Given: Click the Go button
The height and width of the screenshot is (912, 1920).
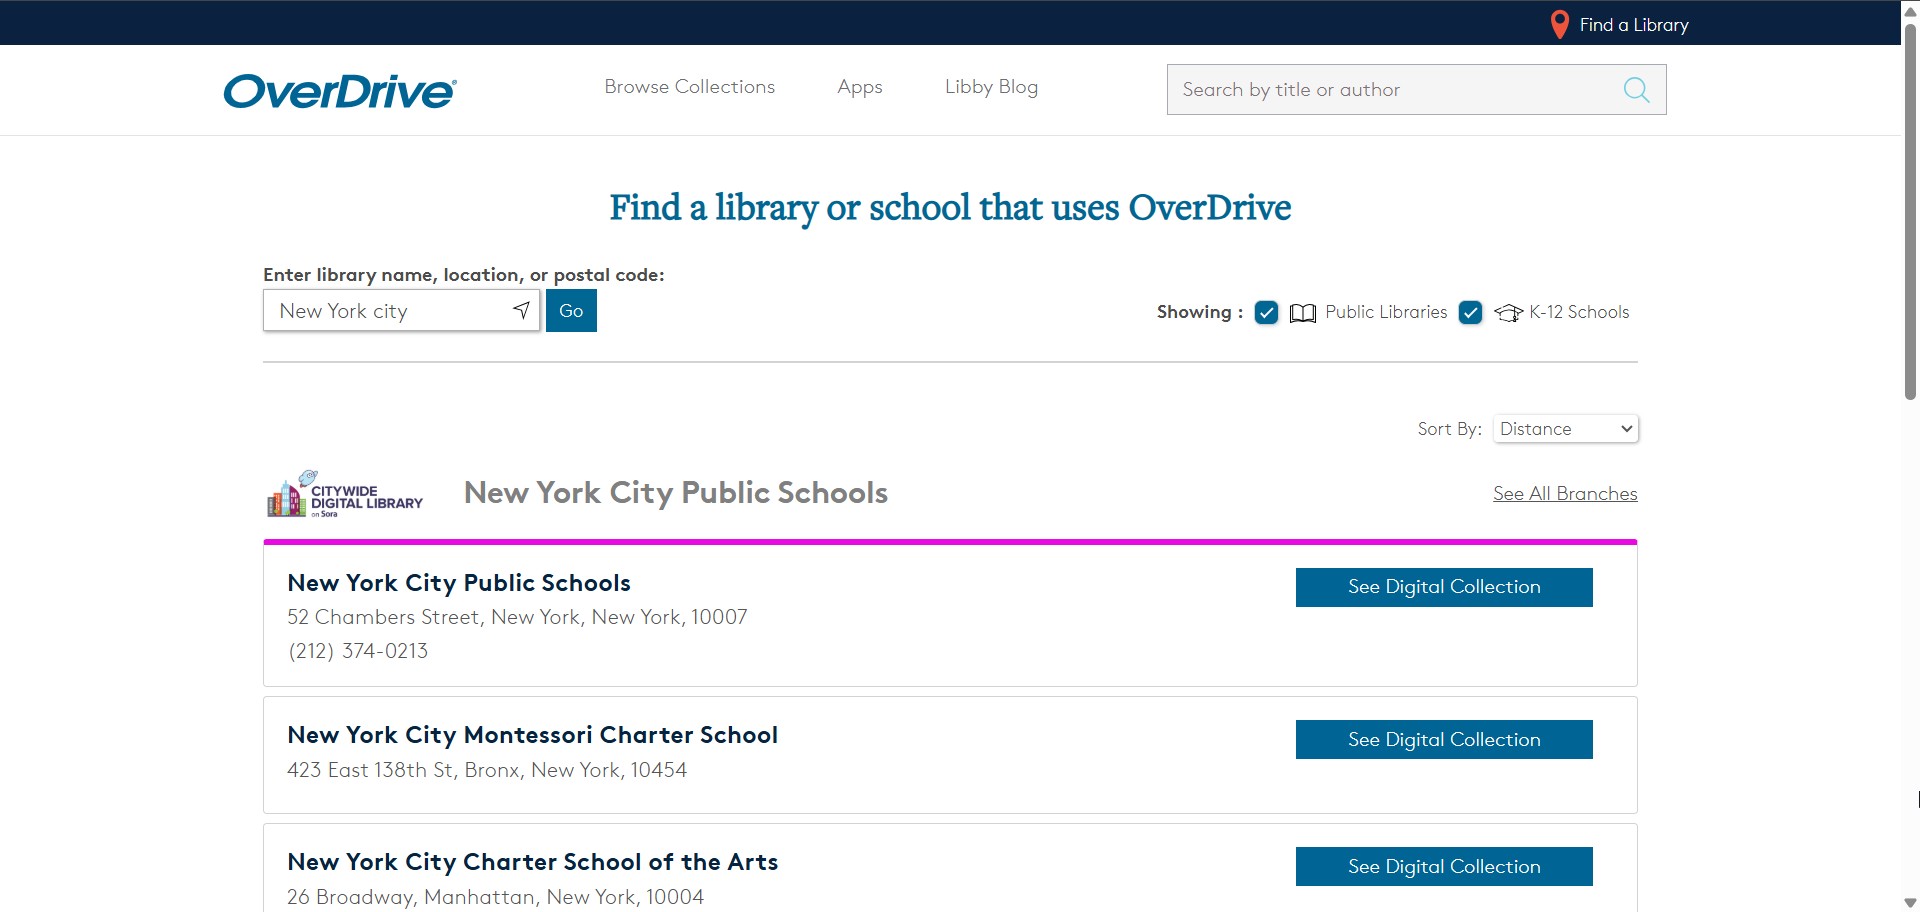Looking at the screenshot, I should coord(571,311).
